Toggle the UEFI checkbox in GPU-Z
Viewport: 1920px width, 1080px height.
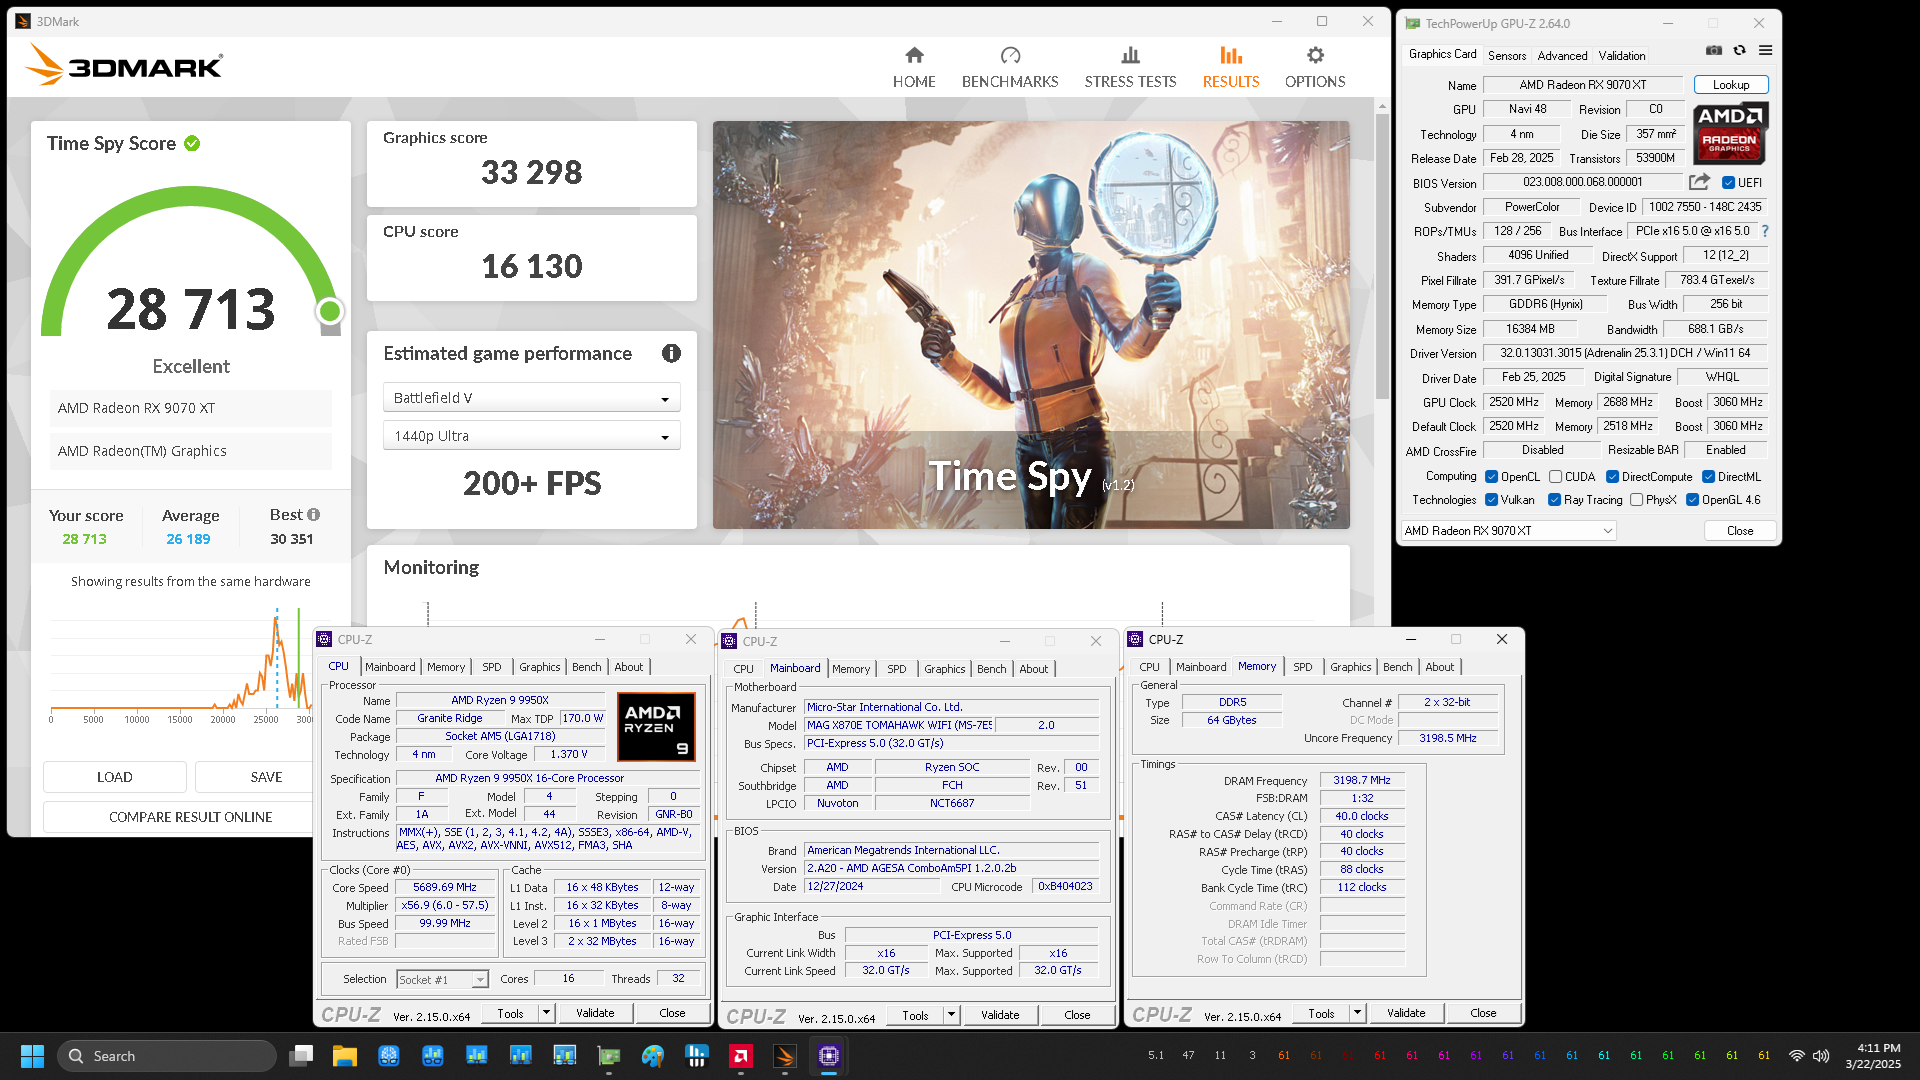click(1728, 183)
